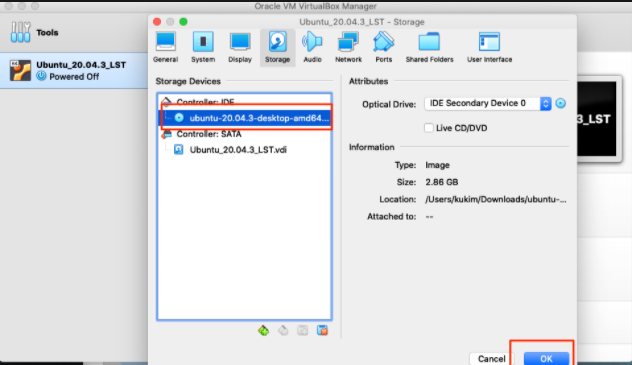The image size is (632, 365).
Task: Click the Controller: SATA icon
Action: [167, 134]
